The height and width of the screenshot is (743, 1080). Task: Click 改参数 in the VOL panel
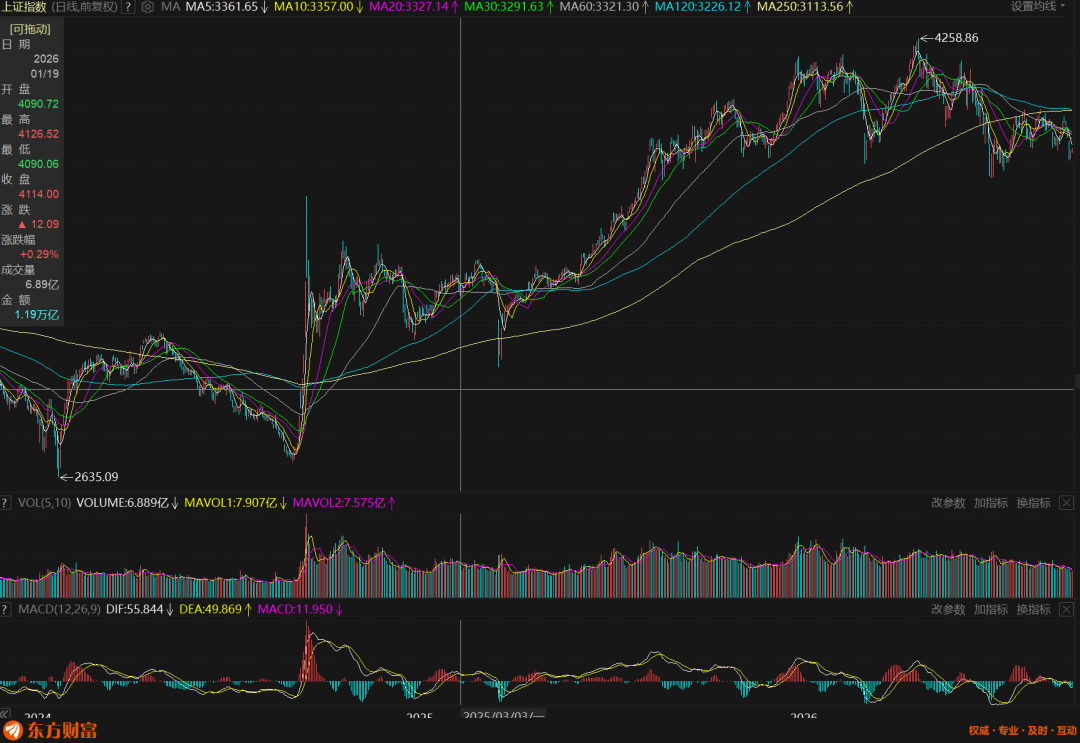(x=948, y=503)
